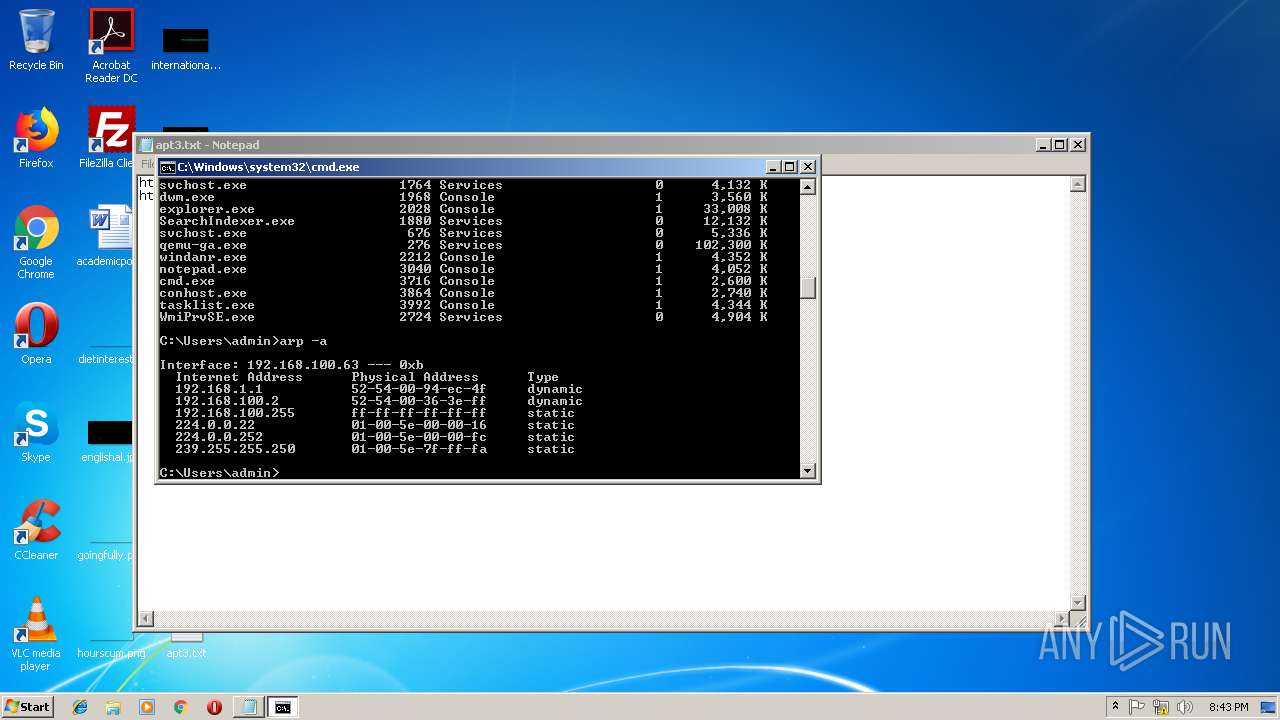
Task: Open the Recycle Bin desktop icon
Action: click(36, 41)
